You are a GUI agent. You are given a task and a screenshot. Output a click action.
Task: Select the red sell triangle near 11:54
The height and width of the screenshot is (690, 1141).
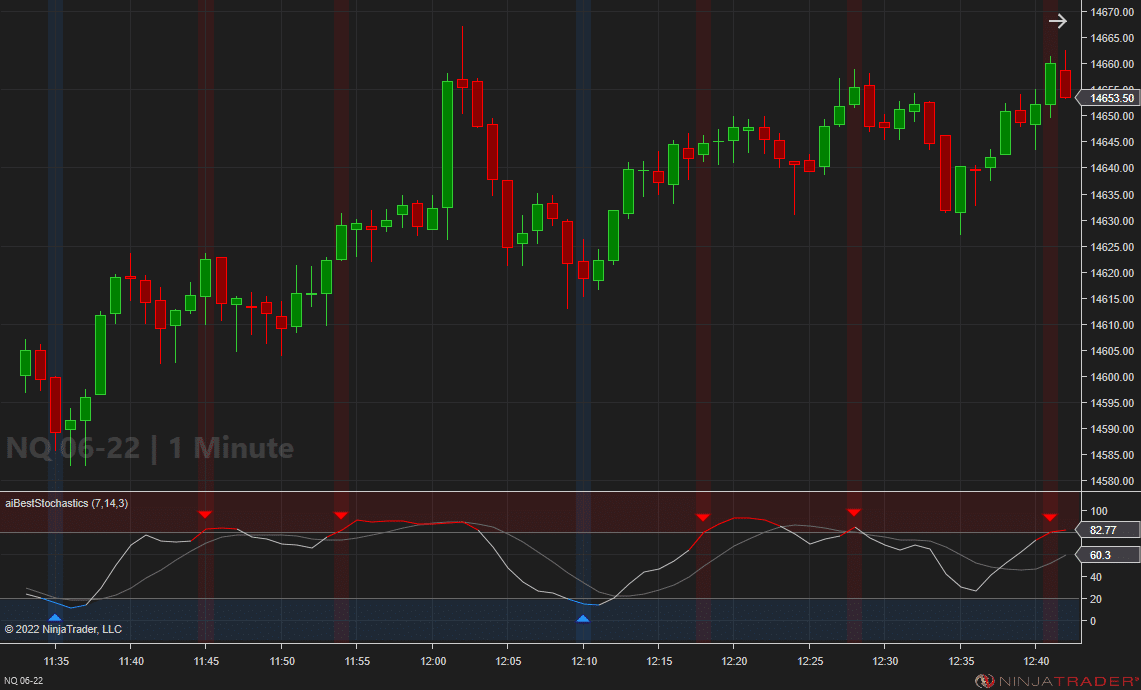click(x=341, y=514)
